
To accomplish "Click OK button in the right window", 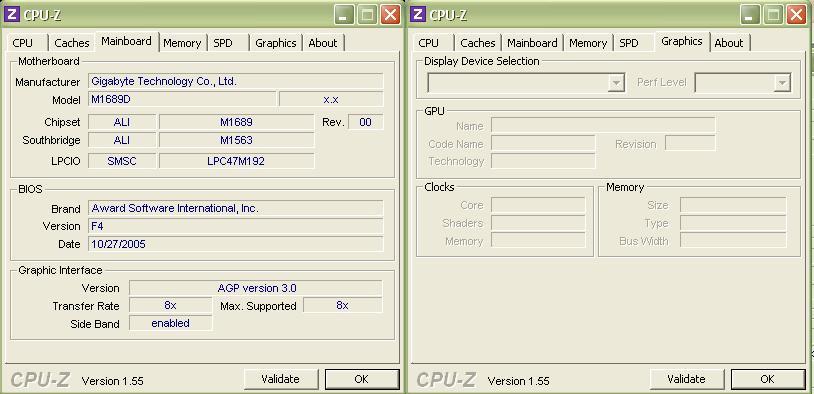I will point(768,379).
